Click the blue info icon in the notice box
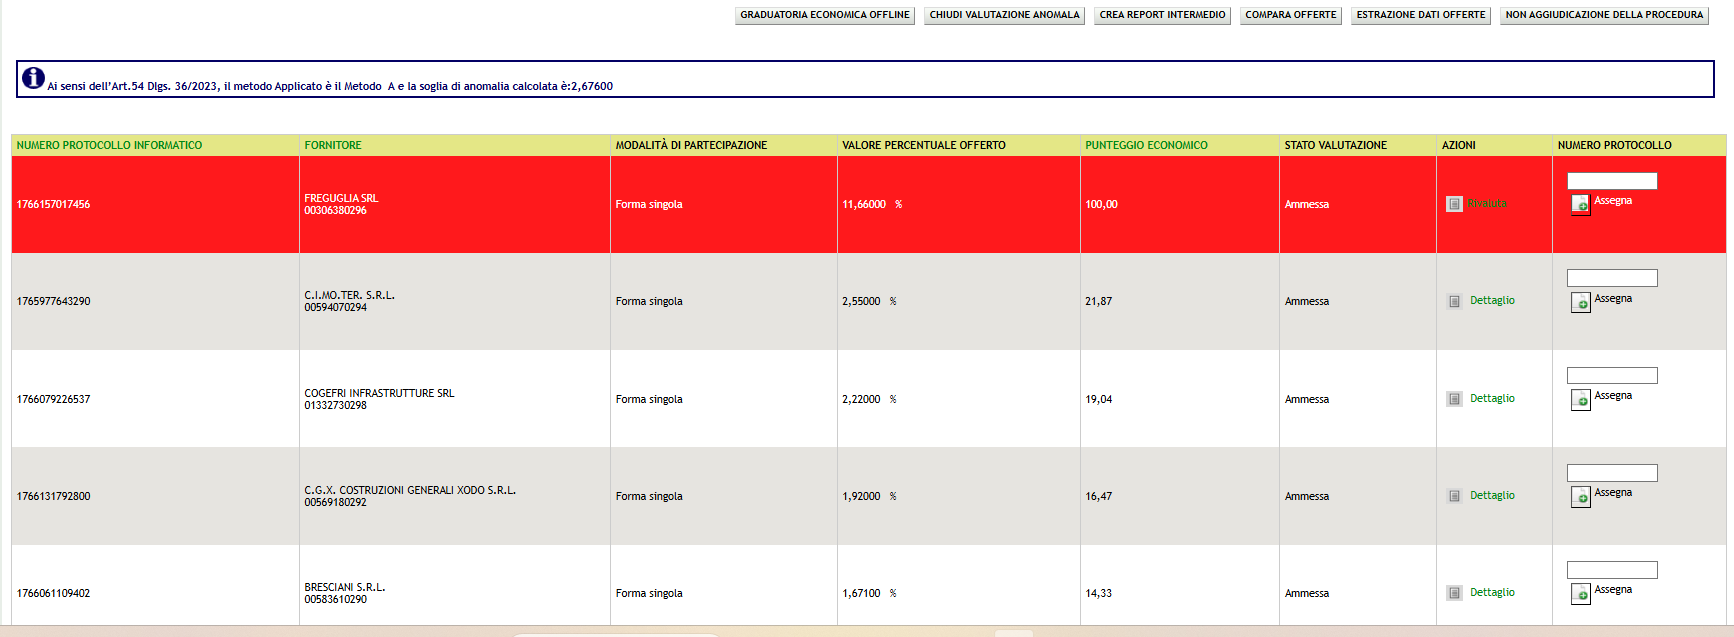 click(x=33, y=78)
